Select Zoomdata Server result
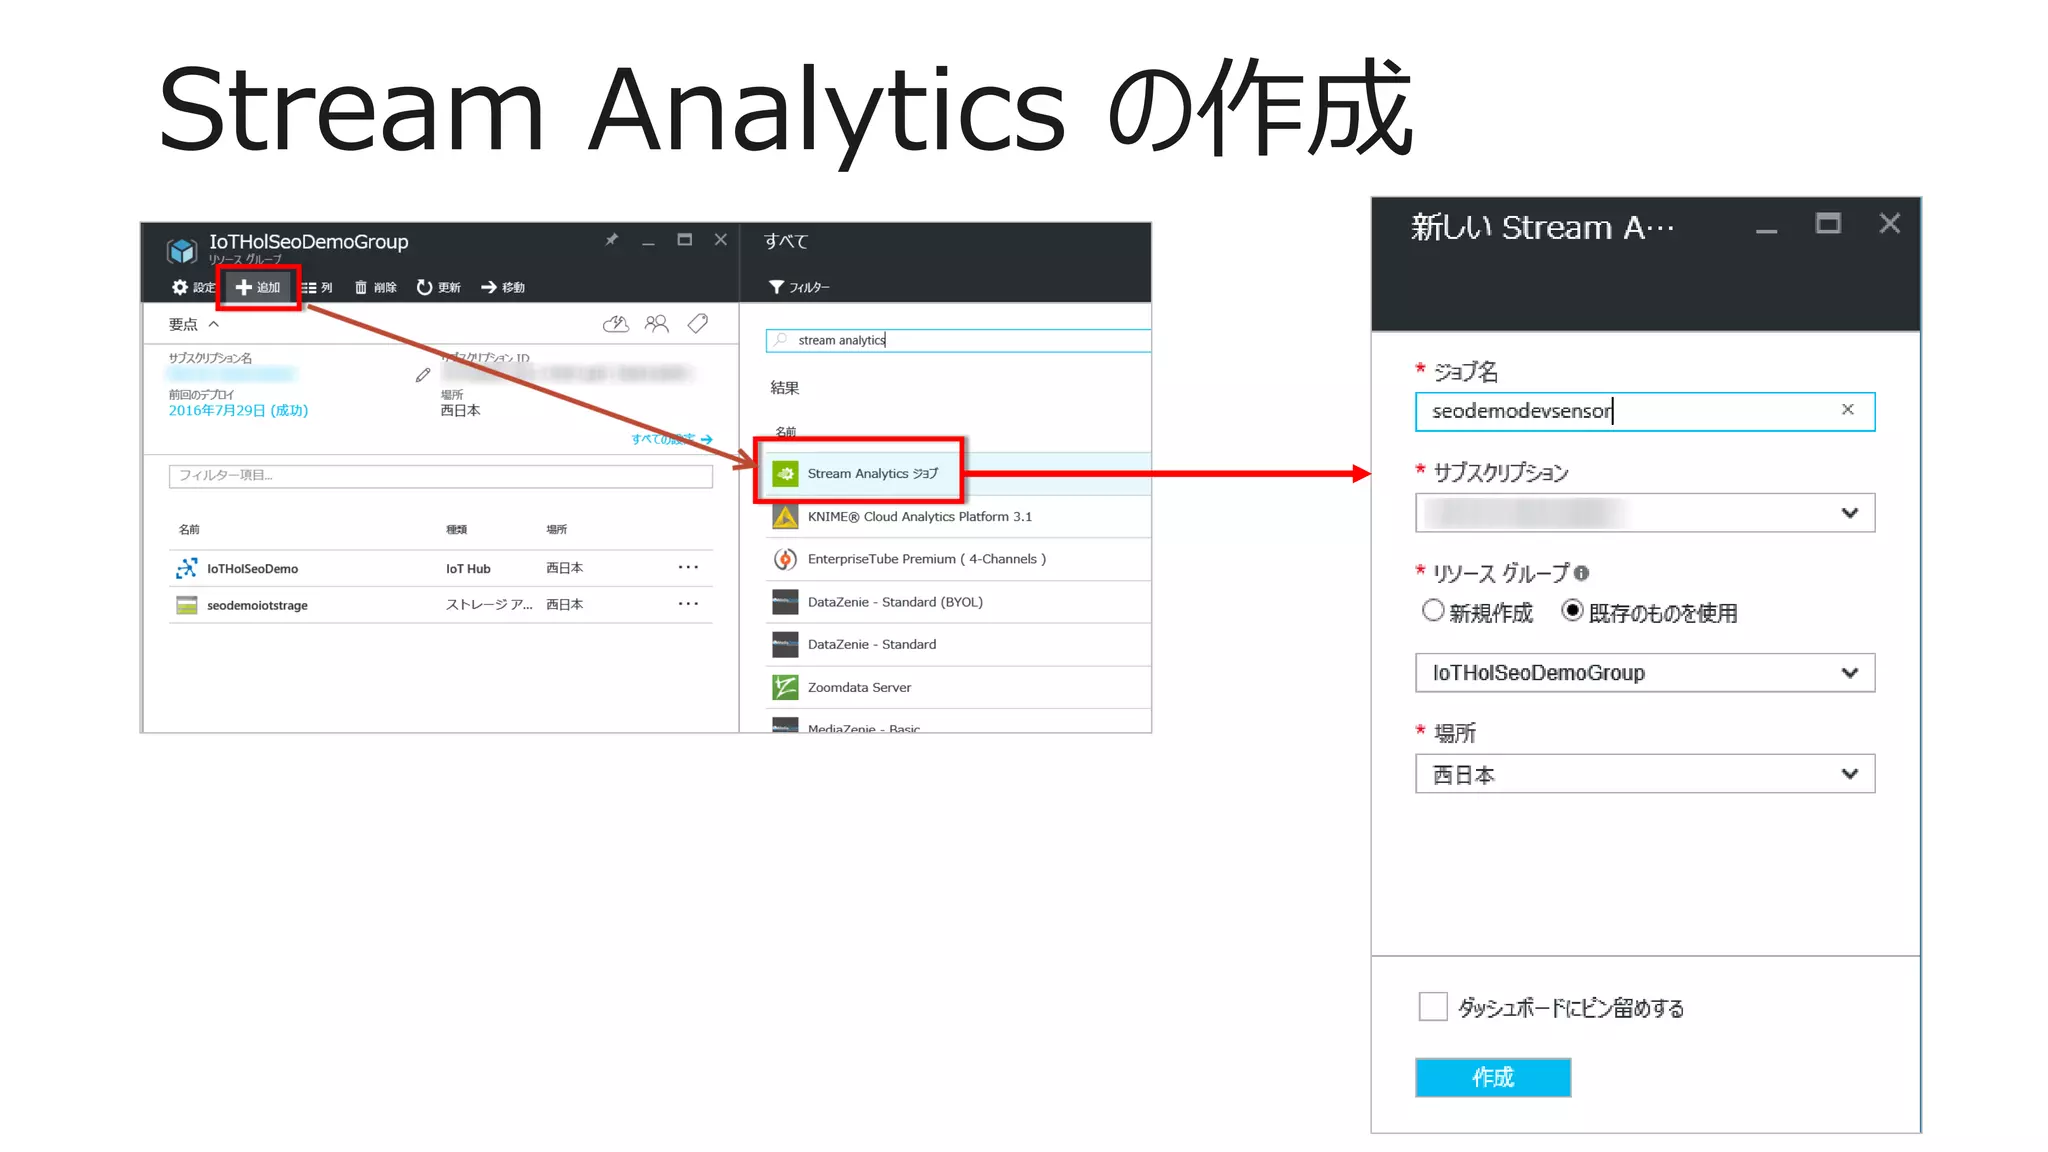 coord(958,687)
